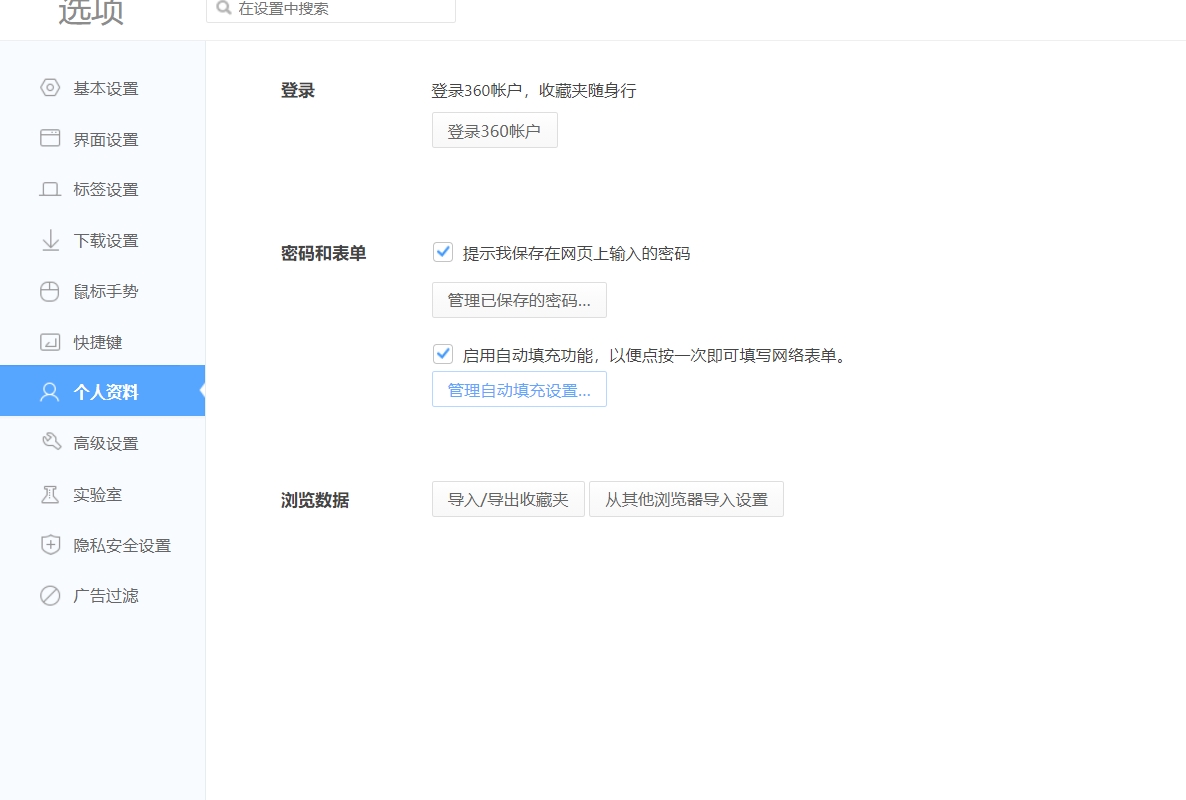
Task: Click the 高级设置 wrench icon
Action: (50, 442)
